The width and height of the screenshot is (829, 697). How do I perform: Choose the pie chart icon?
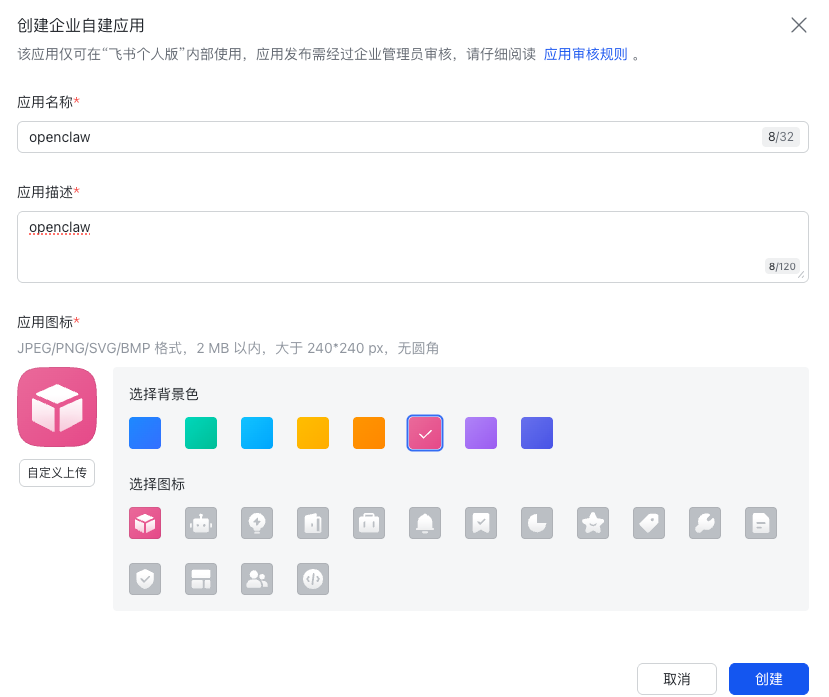click(537, 523)
